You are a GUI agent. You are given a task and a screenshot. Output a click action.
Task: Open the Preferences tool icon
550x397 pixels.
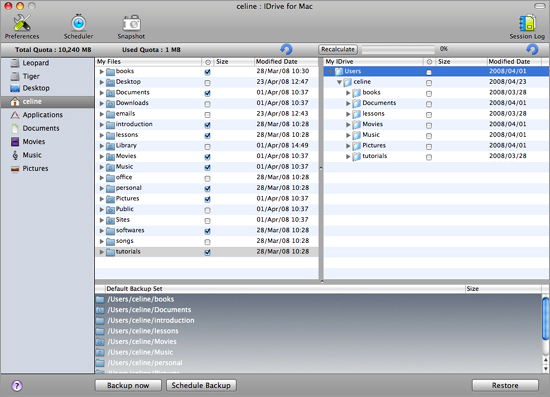(22, 23)
